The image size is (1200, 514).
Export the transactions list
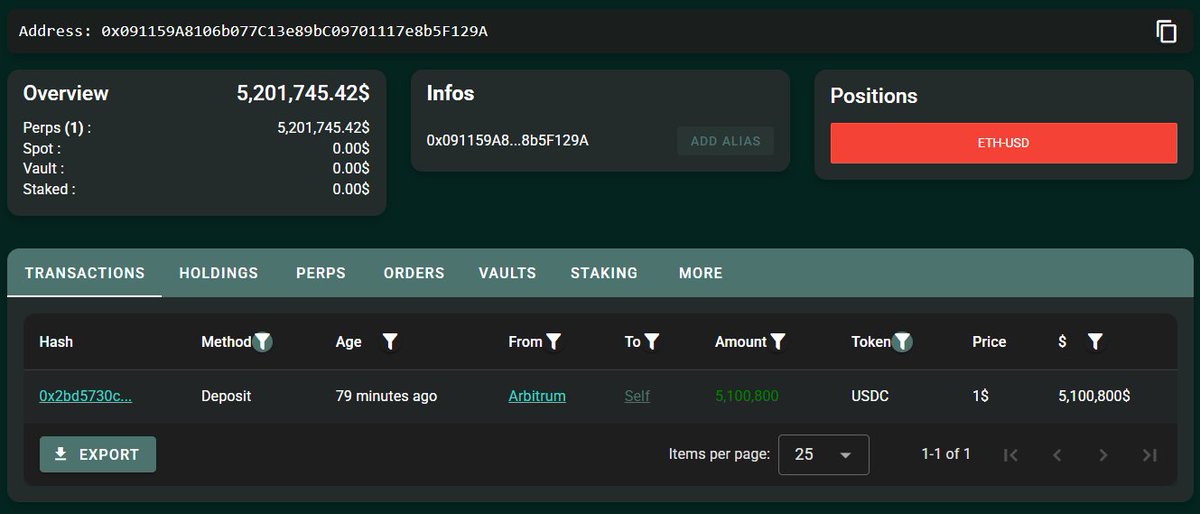(98, 454)
